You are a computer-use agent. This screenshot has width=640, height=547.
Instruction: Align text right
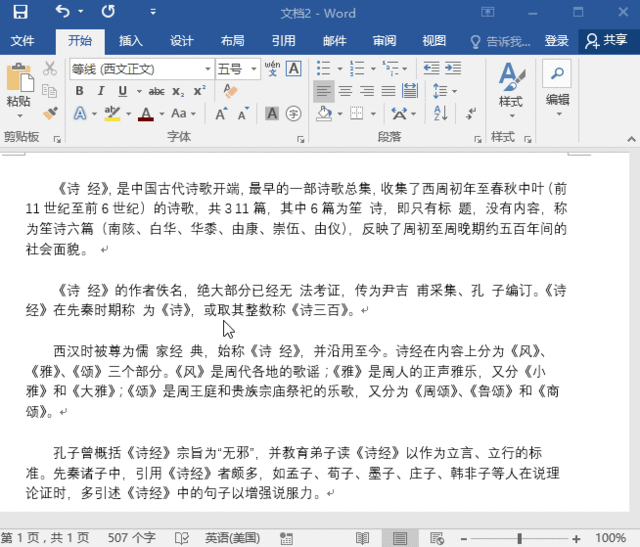point(367,91)
